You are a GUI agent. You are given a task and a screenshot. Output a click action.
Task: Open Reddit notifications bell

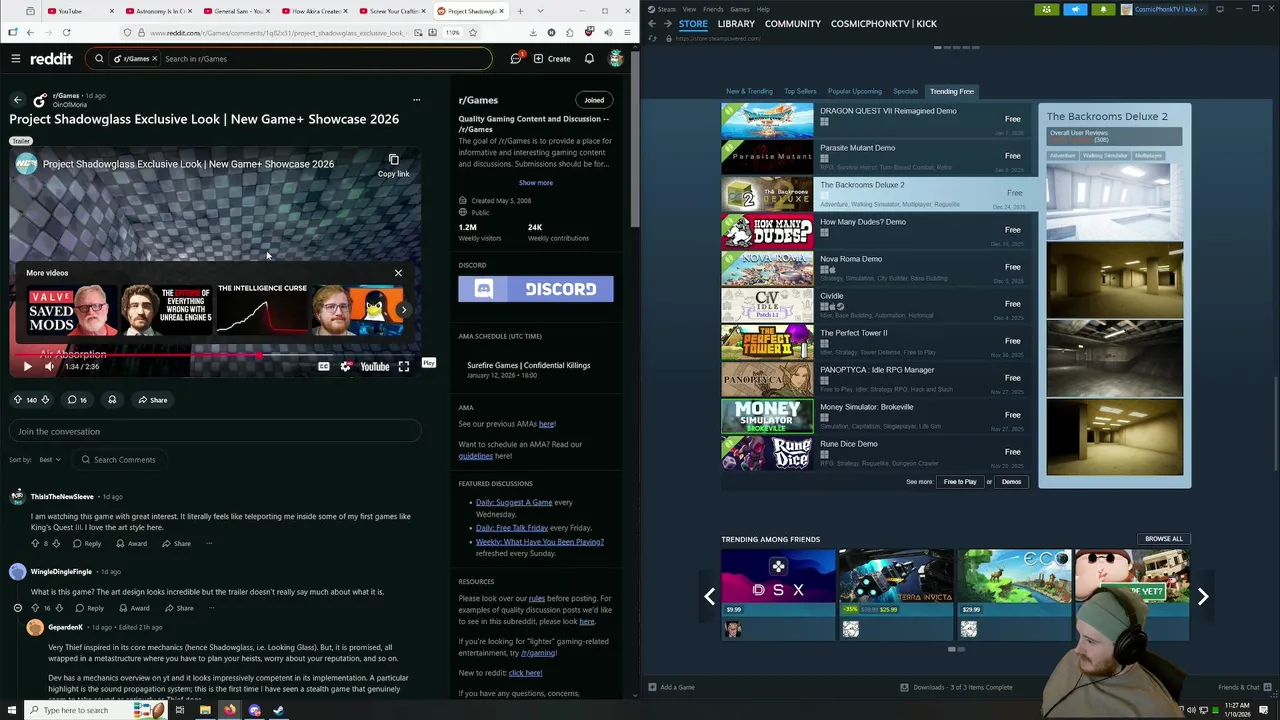(x=589, y=59)
